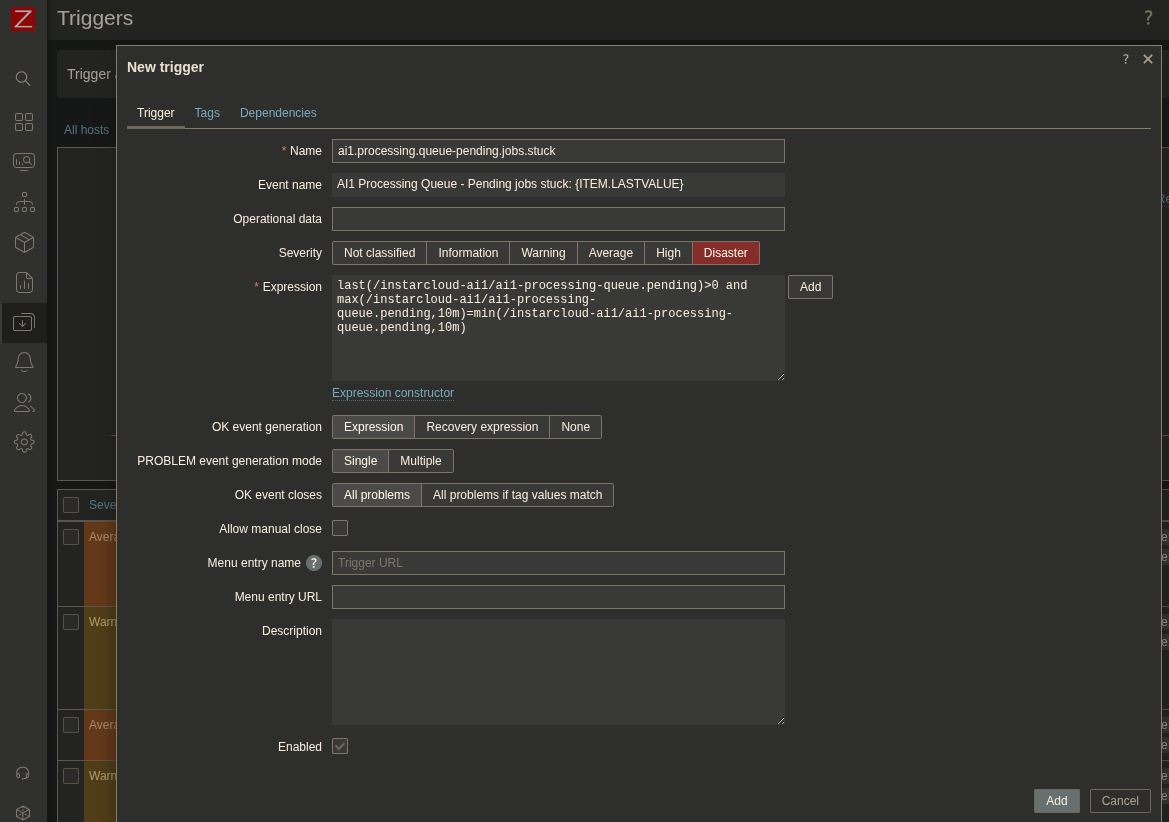
Task: Tick the second Average row checkbox
Action: 71,724
